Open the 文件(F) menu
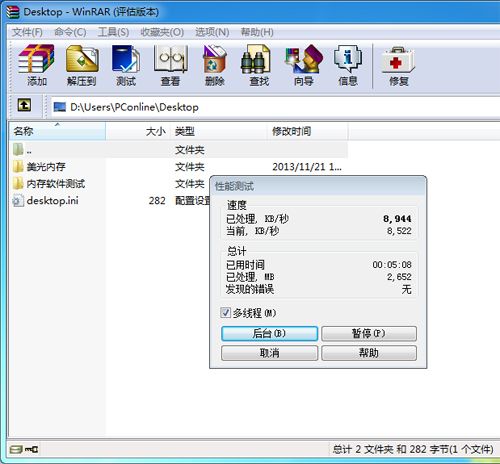This screenshot has height=464, width=500. (x=27, y=32)
